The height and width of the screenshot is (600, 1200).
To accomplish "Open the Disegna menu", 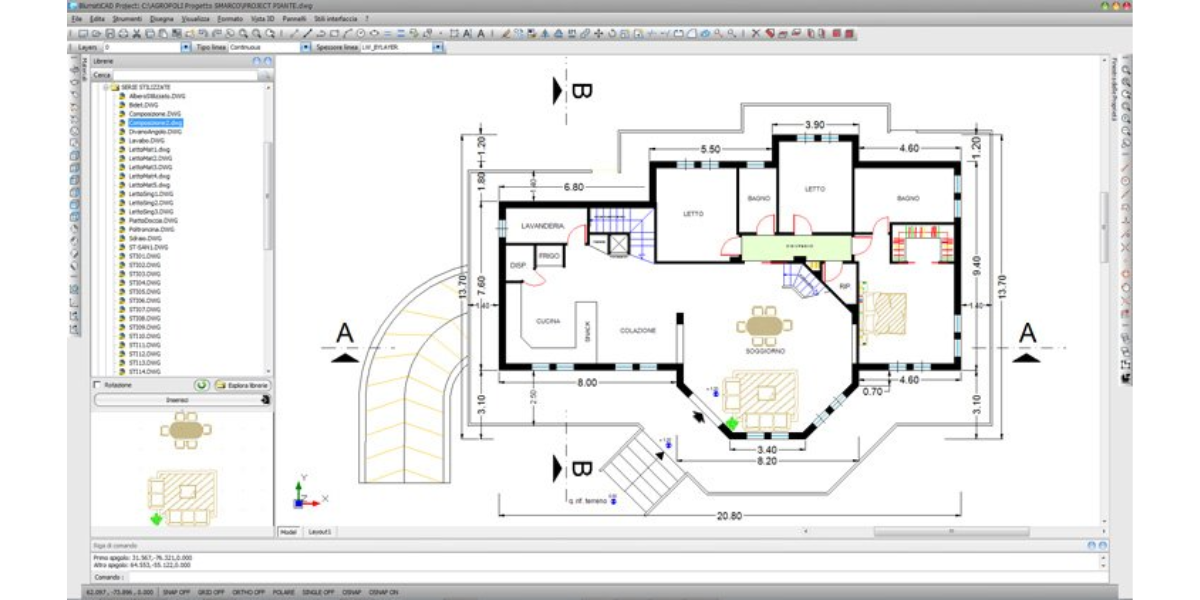I will 161,19.
